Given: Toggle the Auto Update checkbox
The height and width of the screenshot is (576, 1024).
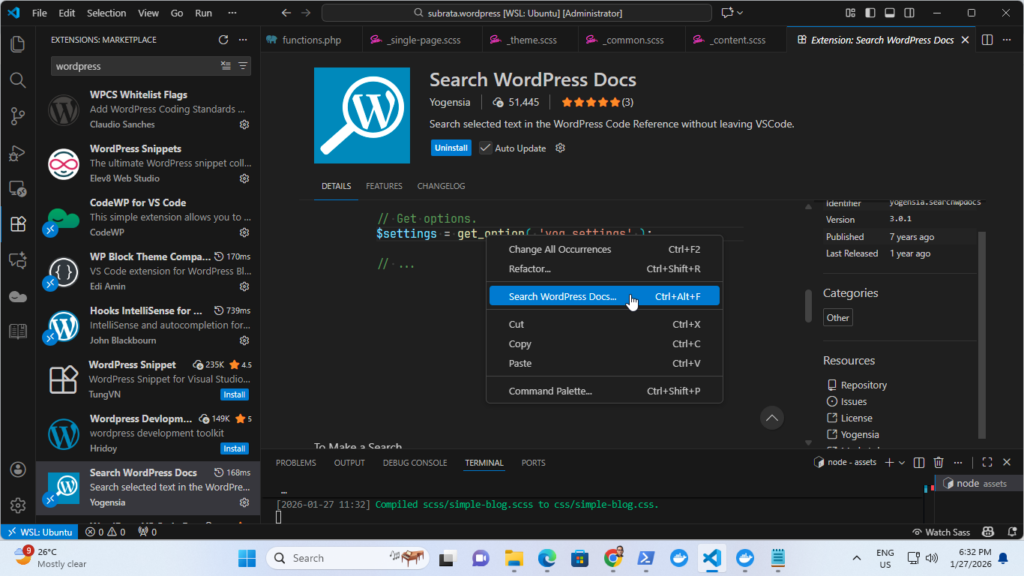Looking at the screenshot, I should coord(485,148).
